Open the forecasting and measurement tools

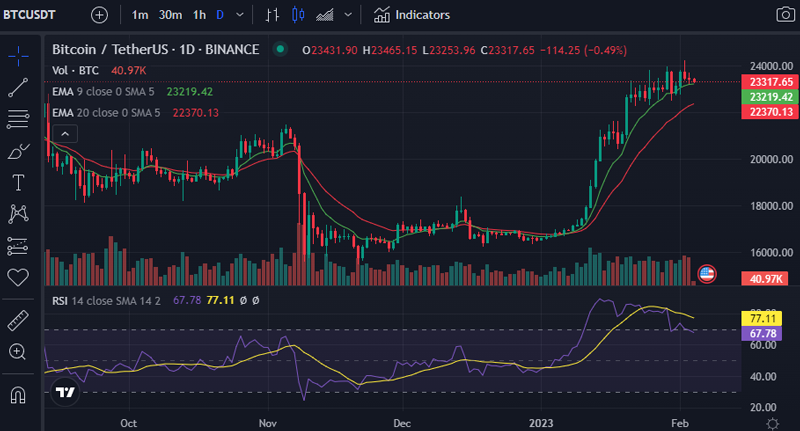[x=18, y=246]
